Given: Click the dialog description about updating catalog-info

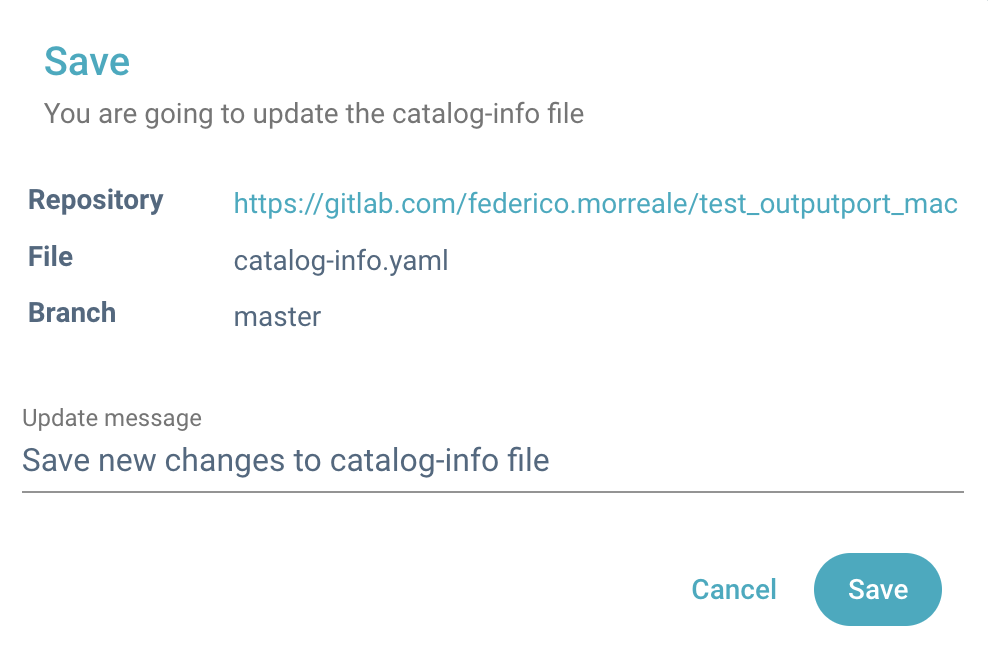Looking at the screenshot, I should (313, 113).
